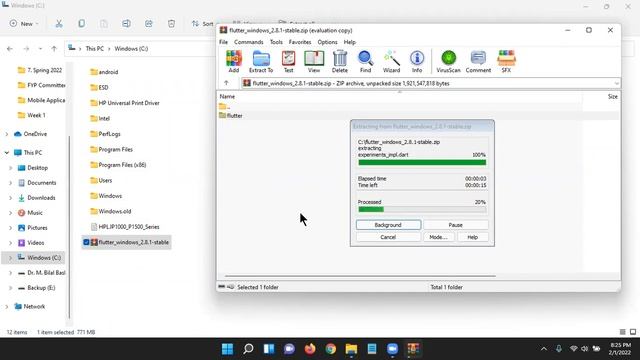Screen dimensions: 640x360
Task: Click the Copy icon in File Explorer toolbar
Action: point(81,24)
